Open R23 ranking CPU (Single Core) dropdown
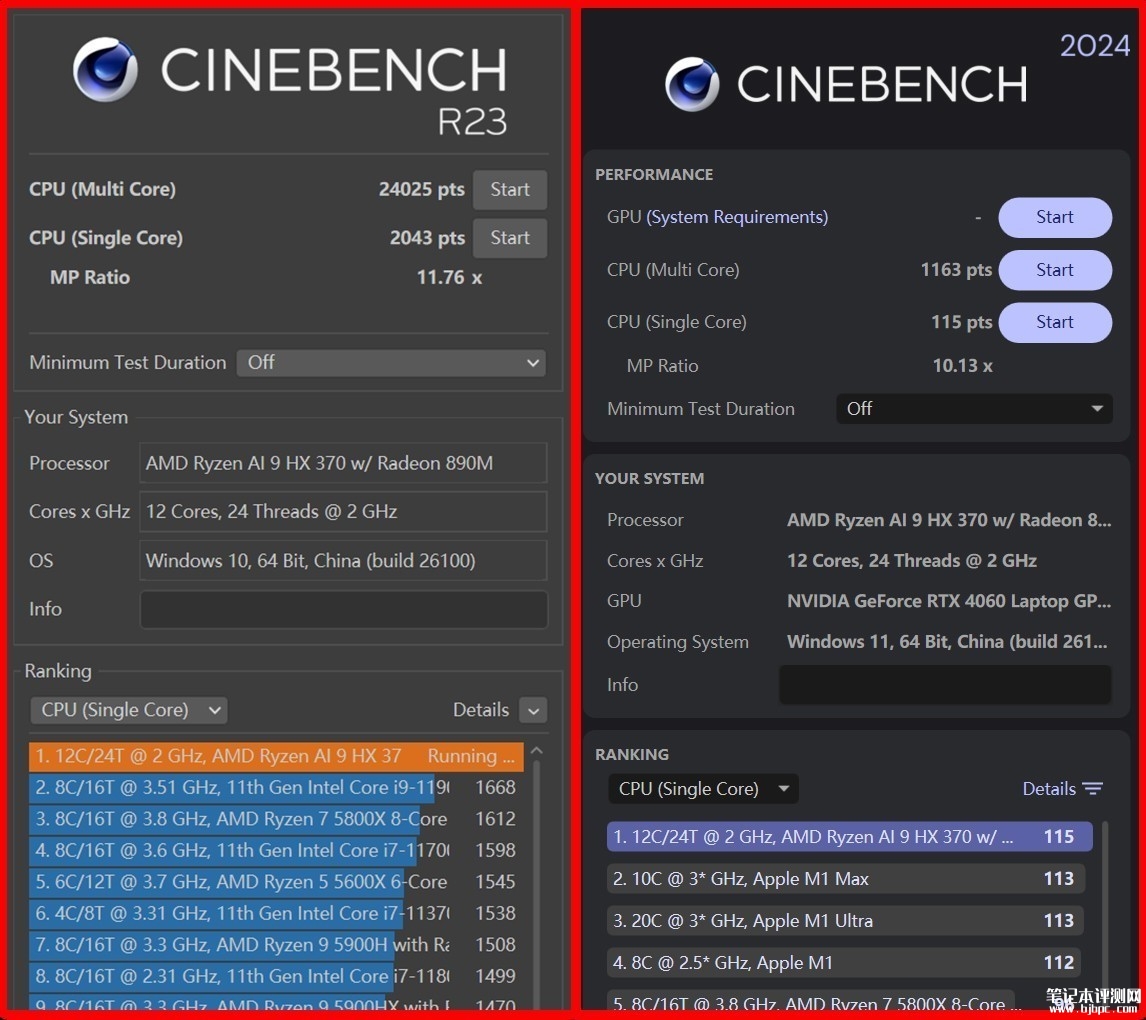Screen dimensions: 1146x1020 (x=129, y=709)
